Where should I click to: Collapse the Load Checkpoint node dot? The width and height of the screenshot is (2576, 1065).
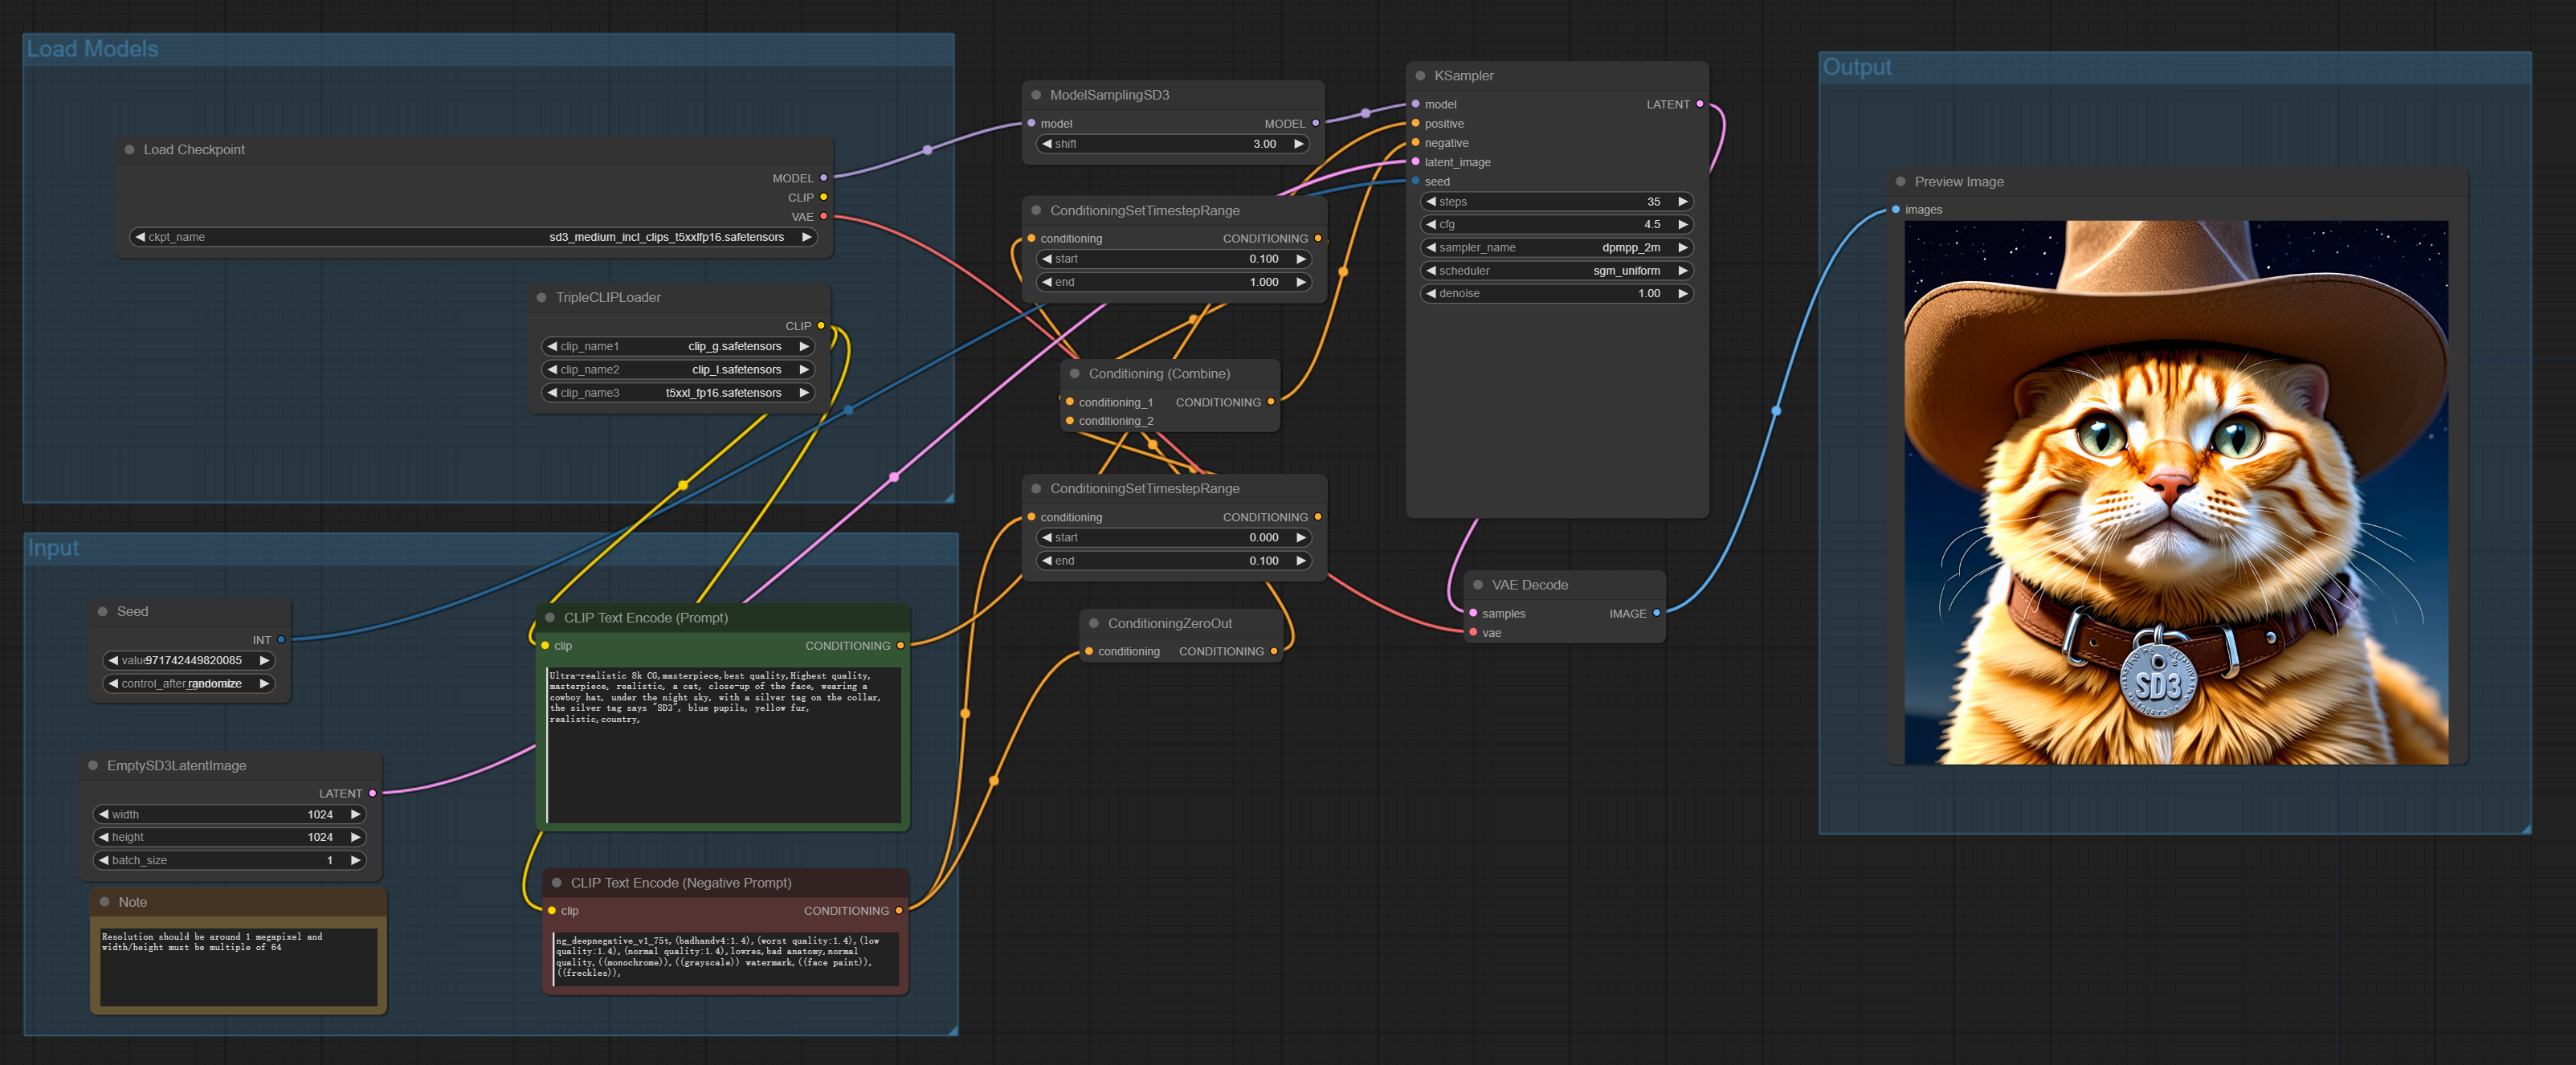coord(129,150)
